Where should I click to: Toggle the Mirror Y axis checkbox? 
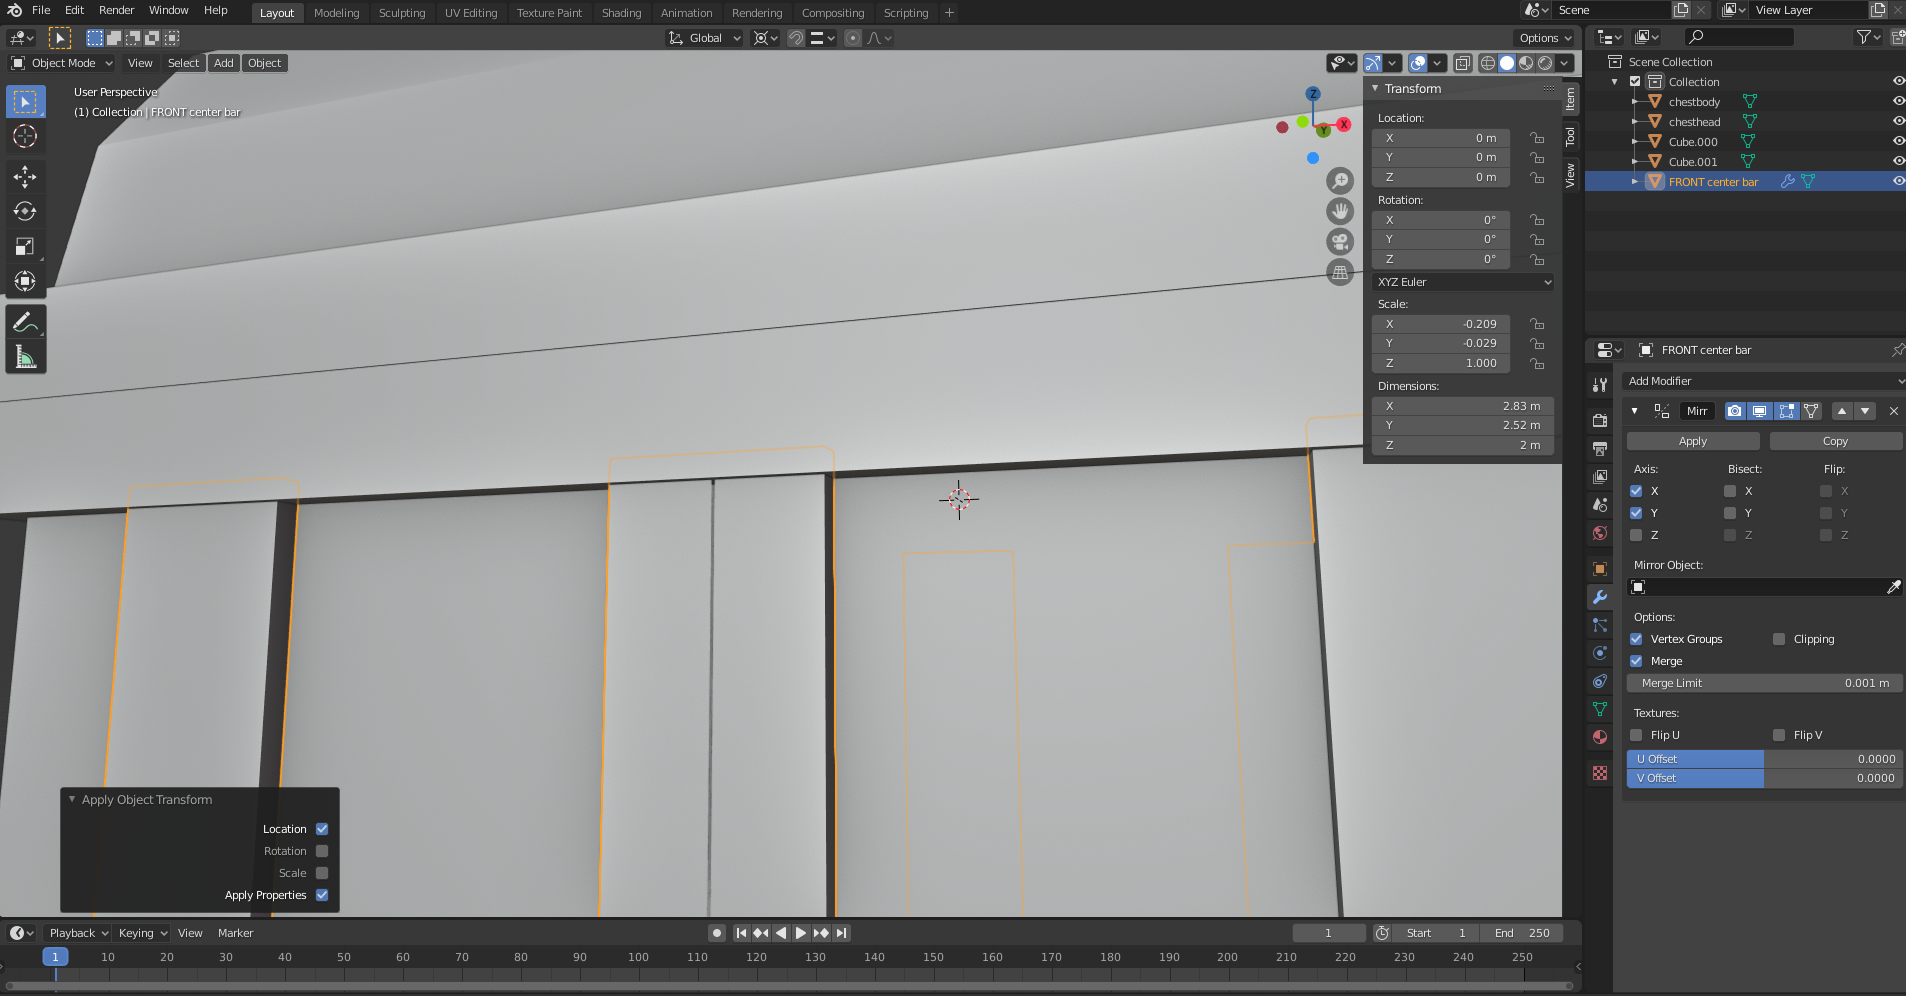click(x=1636, y=513)
